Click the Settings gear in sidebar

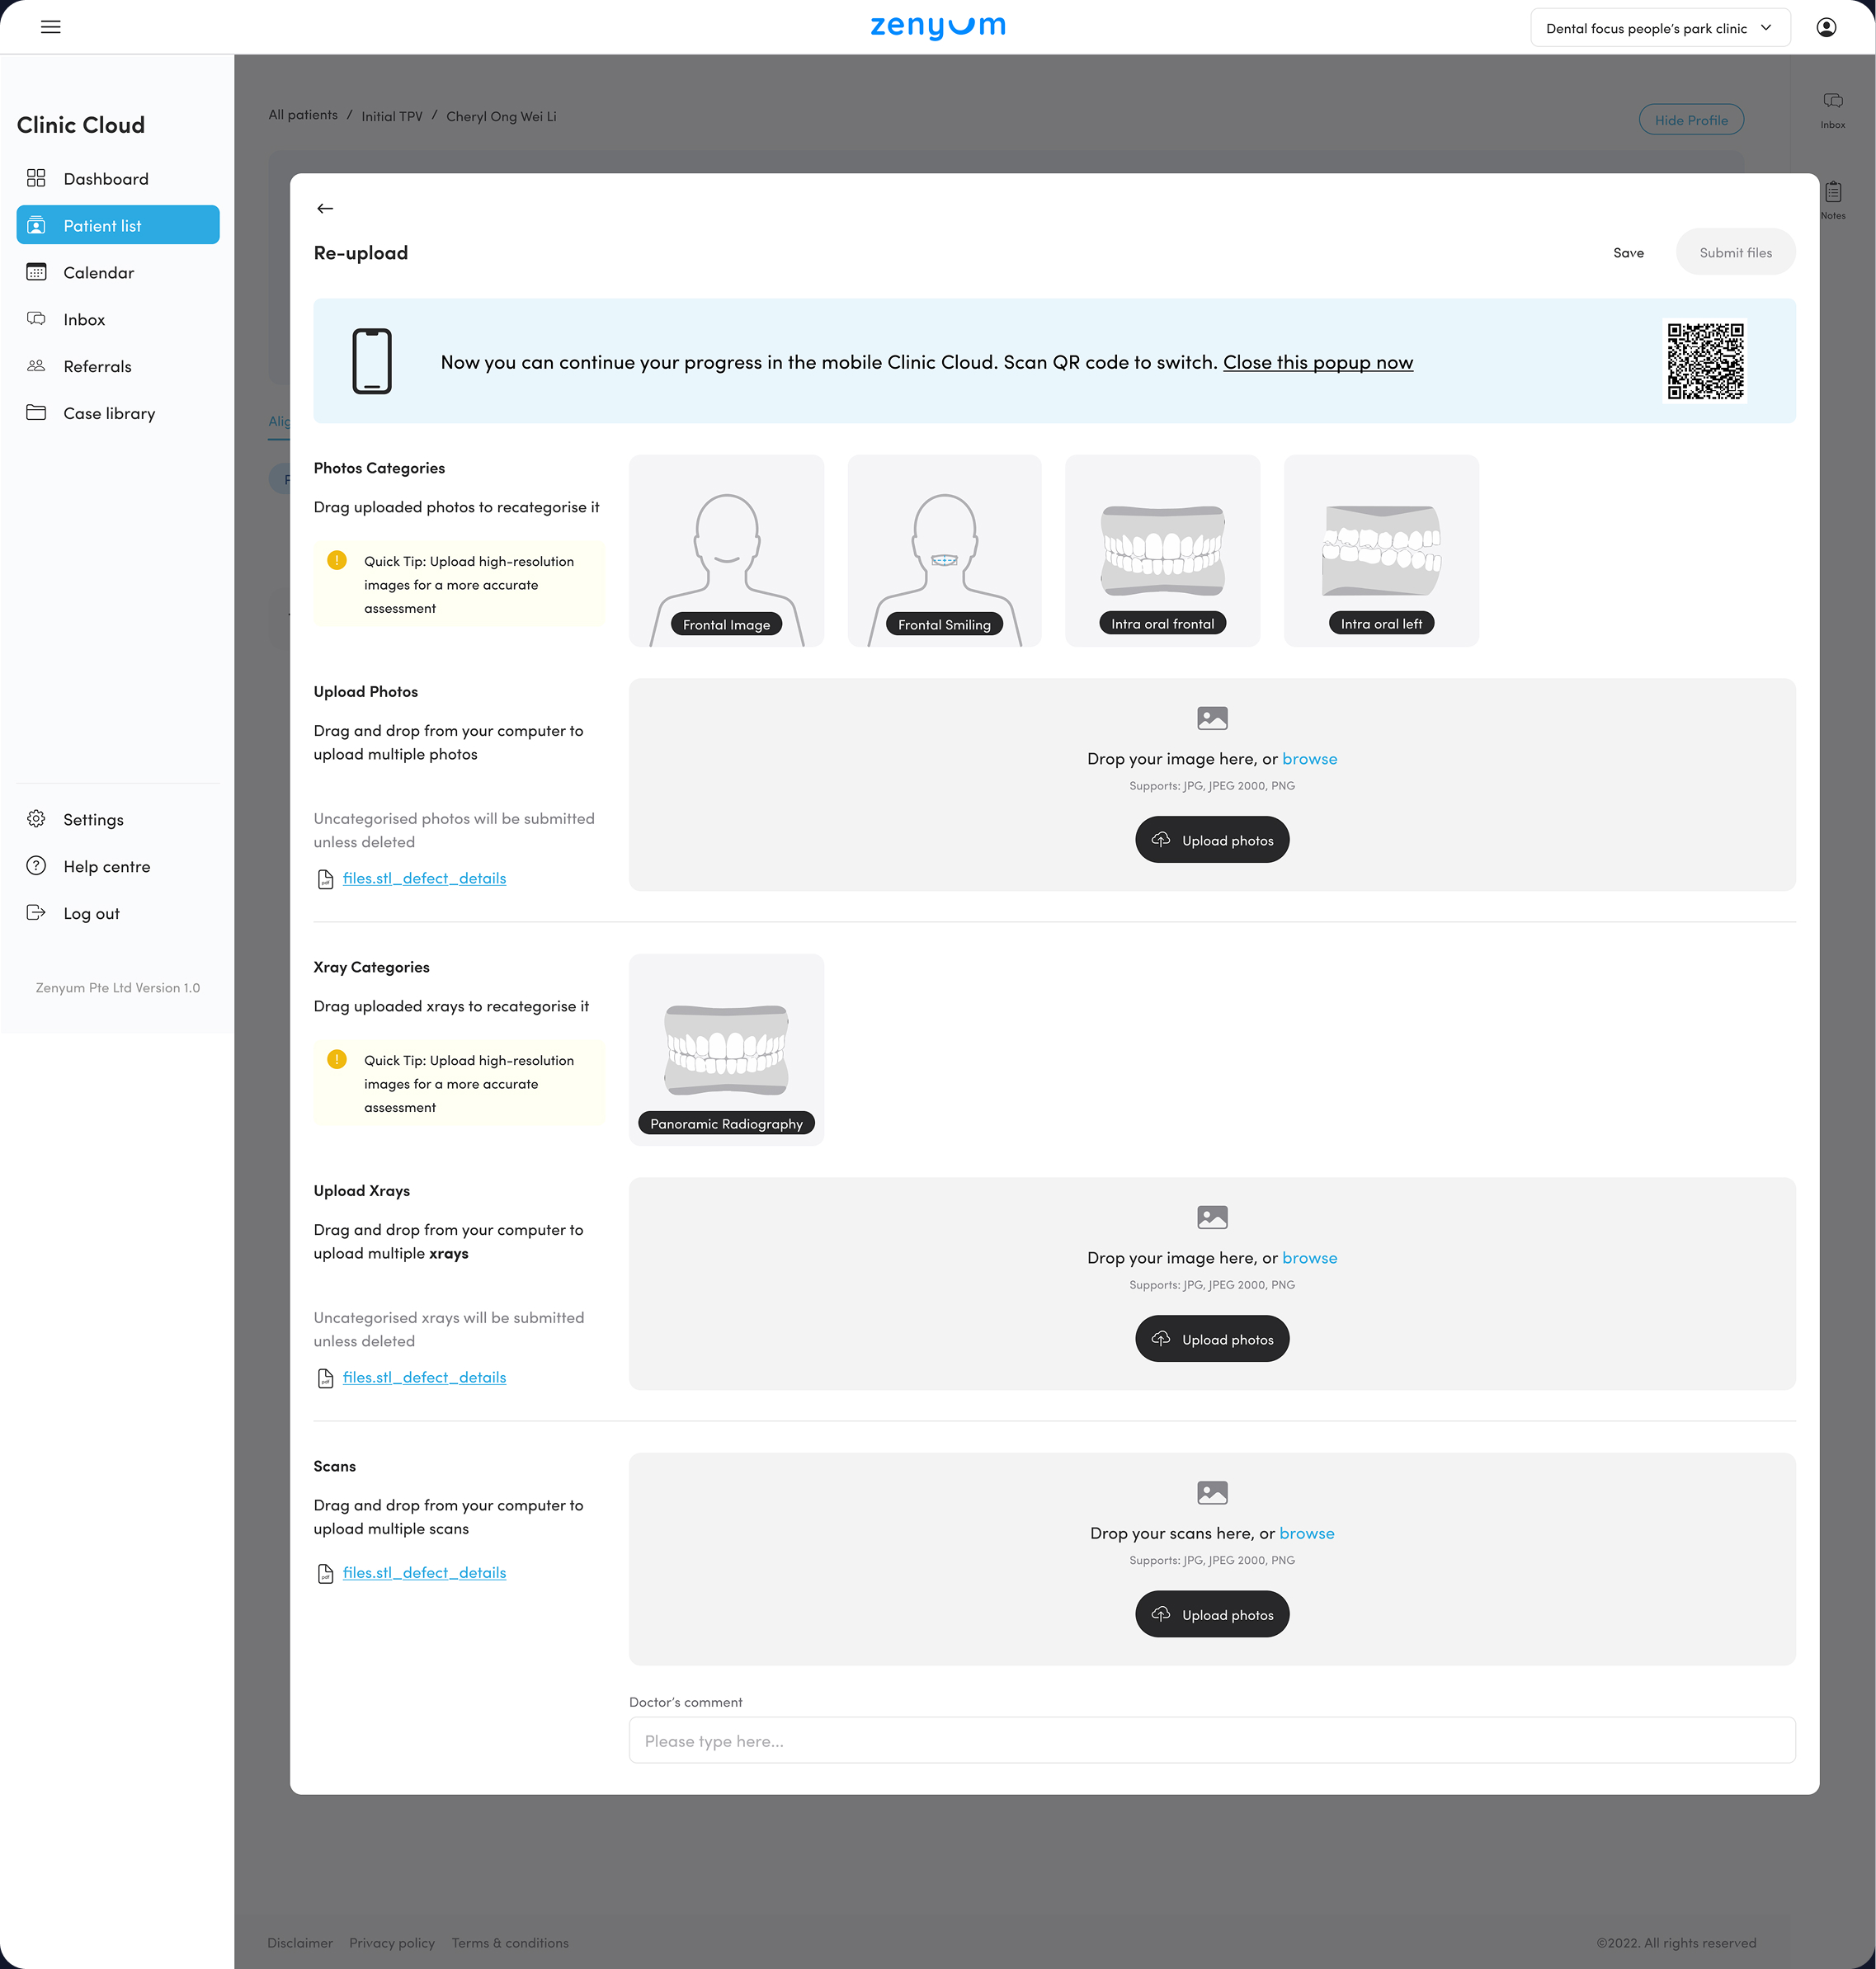coord(36,819)
